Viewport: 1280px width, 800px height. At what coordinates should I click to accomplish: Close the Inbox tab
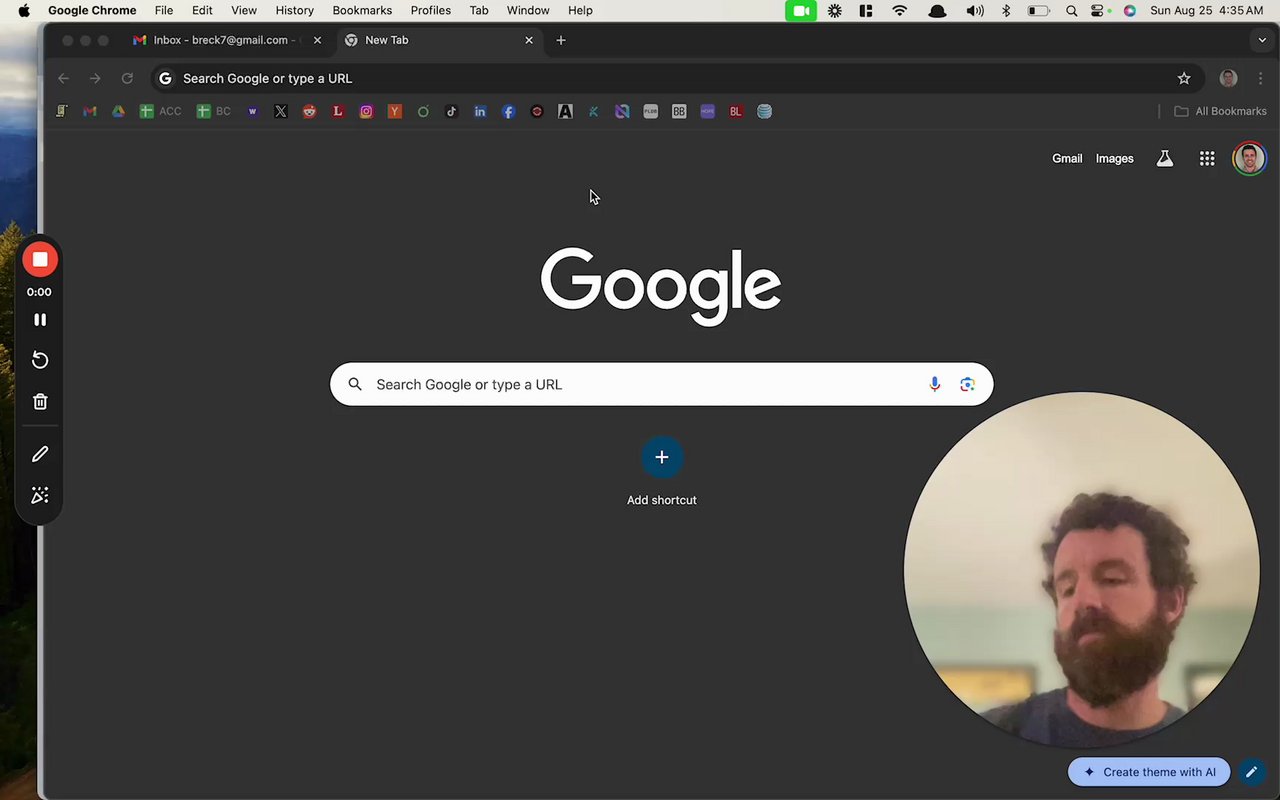coord(317,40)
